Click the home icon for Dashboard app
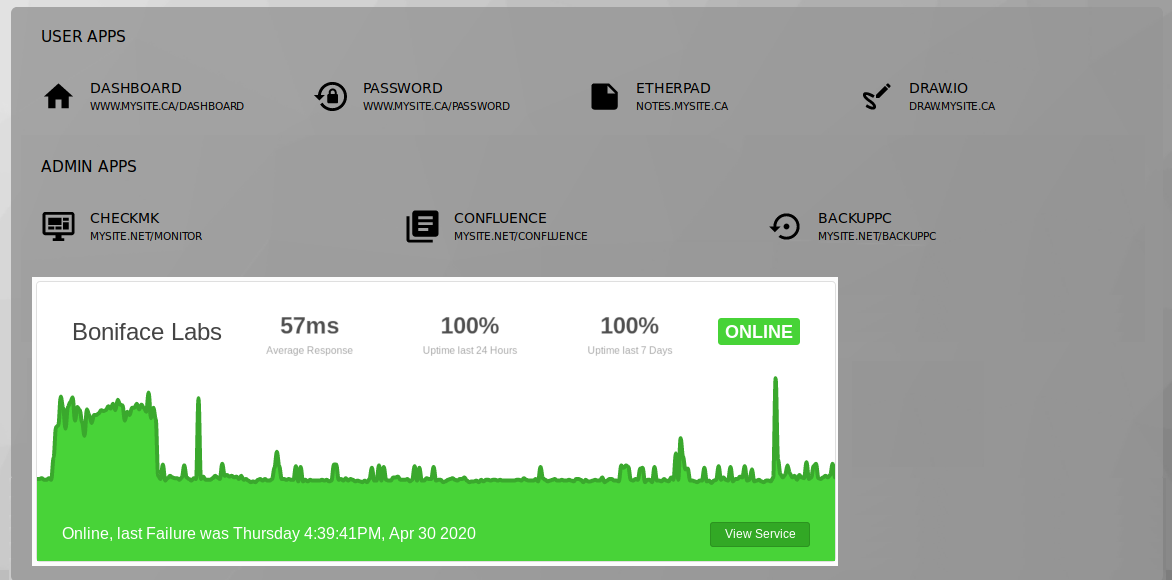This screenshot has height=580, width=1172. point(59,95)
